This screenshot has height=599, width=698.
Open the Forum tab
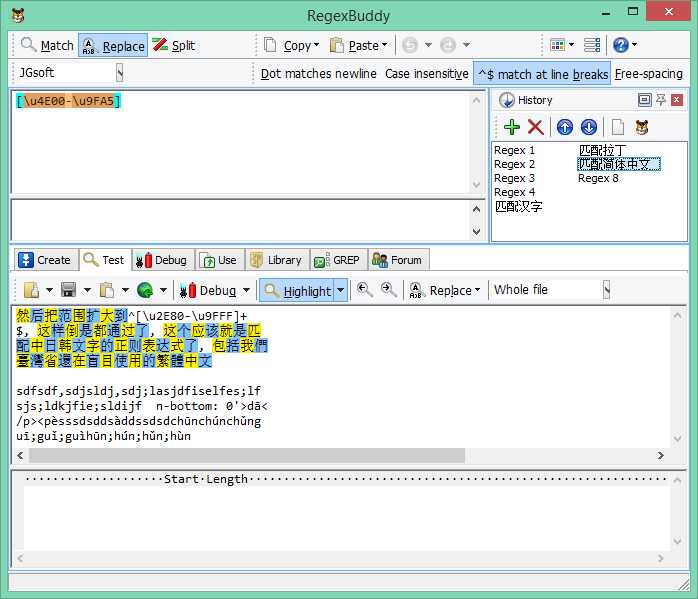coord(398,260)
